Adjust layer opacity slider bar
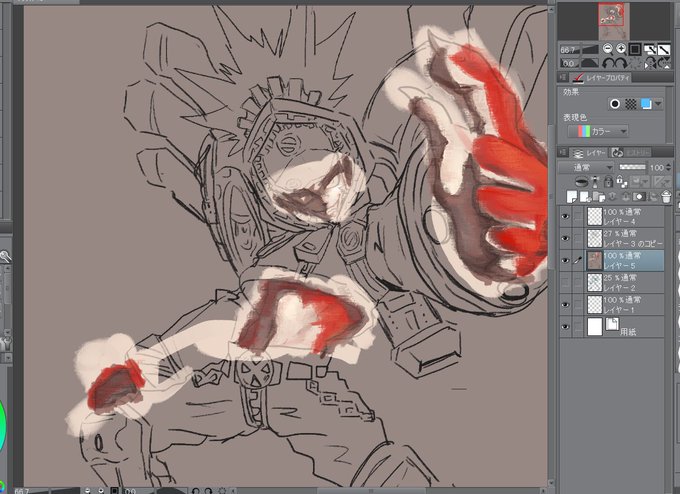The width and height of the screenshot is (680, 494). click(x=632, y=167)
